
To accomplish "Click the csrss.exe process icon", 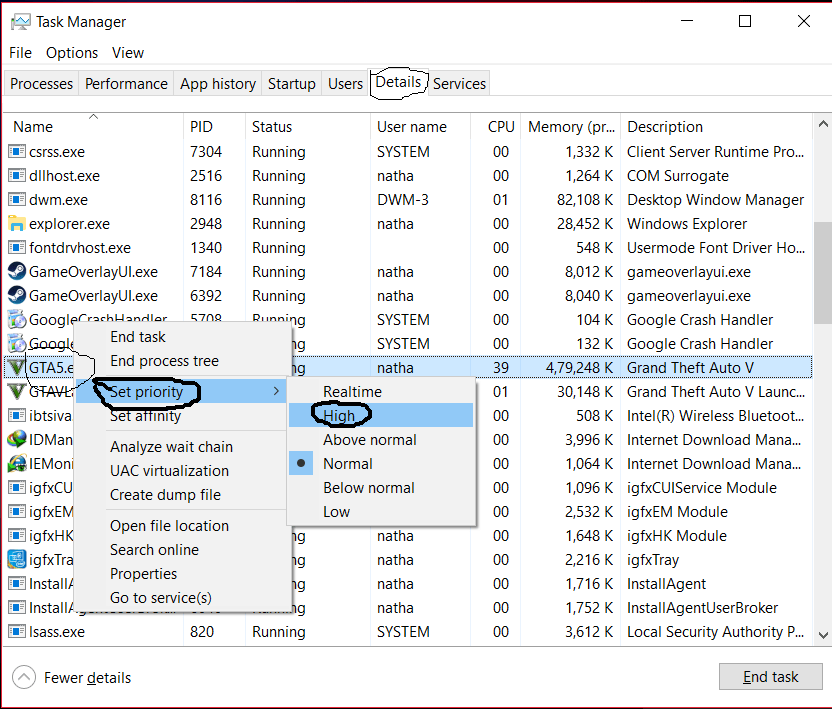I will point(17,152).
